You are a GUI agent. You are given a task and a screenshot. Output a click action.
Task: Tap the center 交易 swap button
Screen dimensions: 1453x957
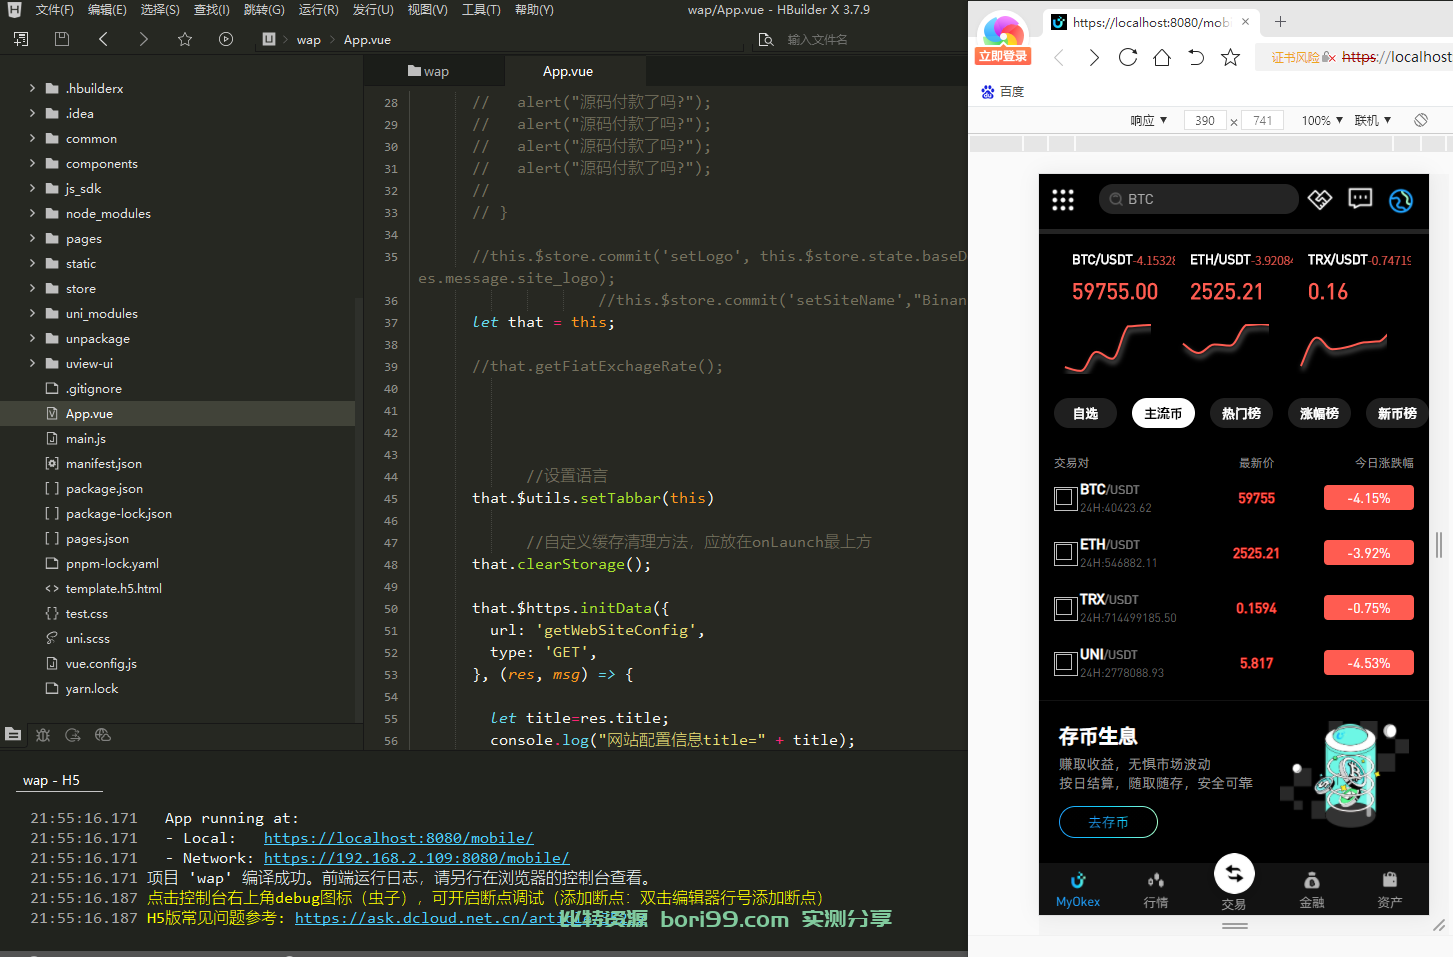pos(1234,874)
